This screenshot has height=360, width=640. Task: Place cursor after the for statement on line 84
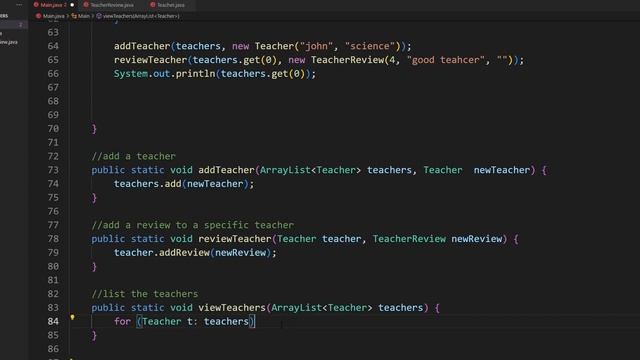pos(256,322)
